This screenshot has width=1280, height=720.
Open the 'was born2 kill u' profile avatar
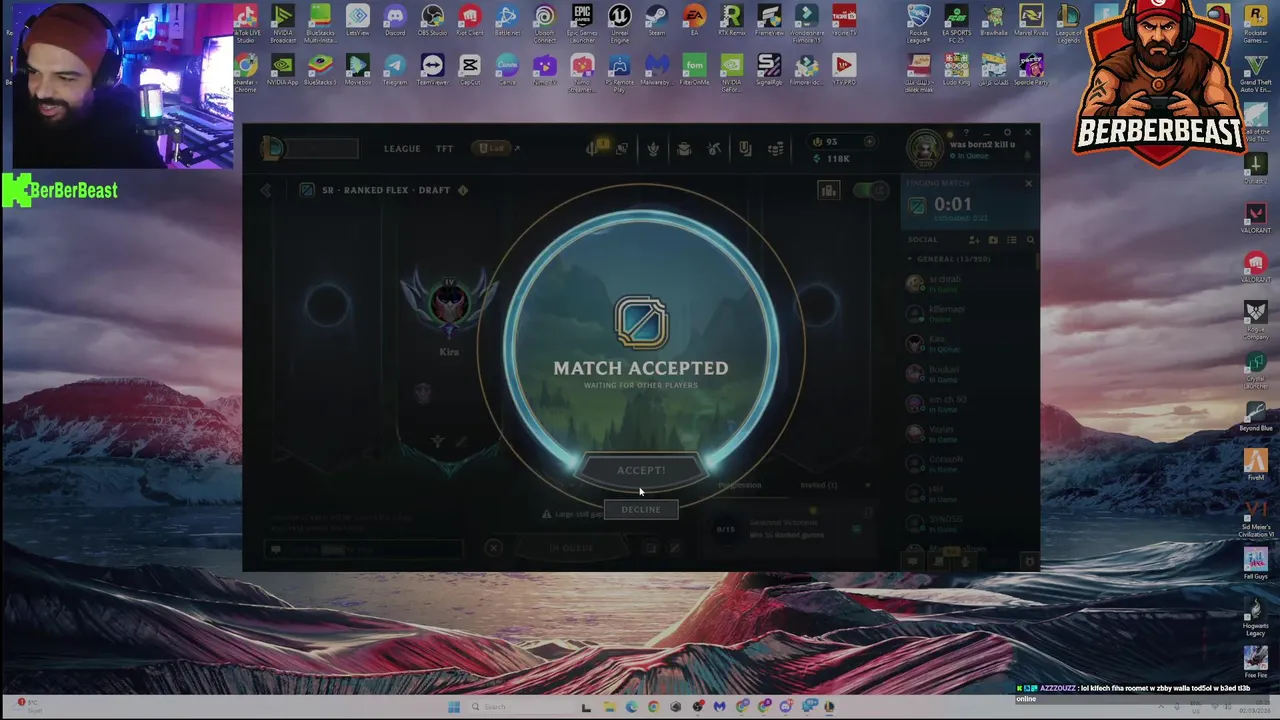[925, 149]
